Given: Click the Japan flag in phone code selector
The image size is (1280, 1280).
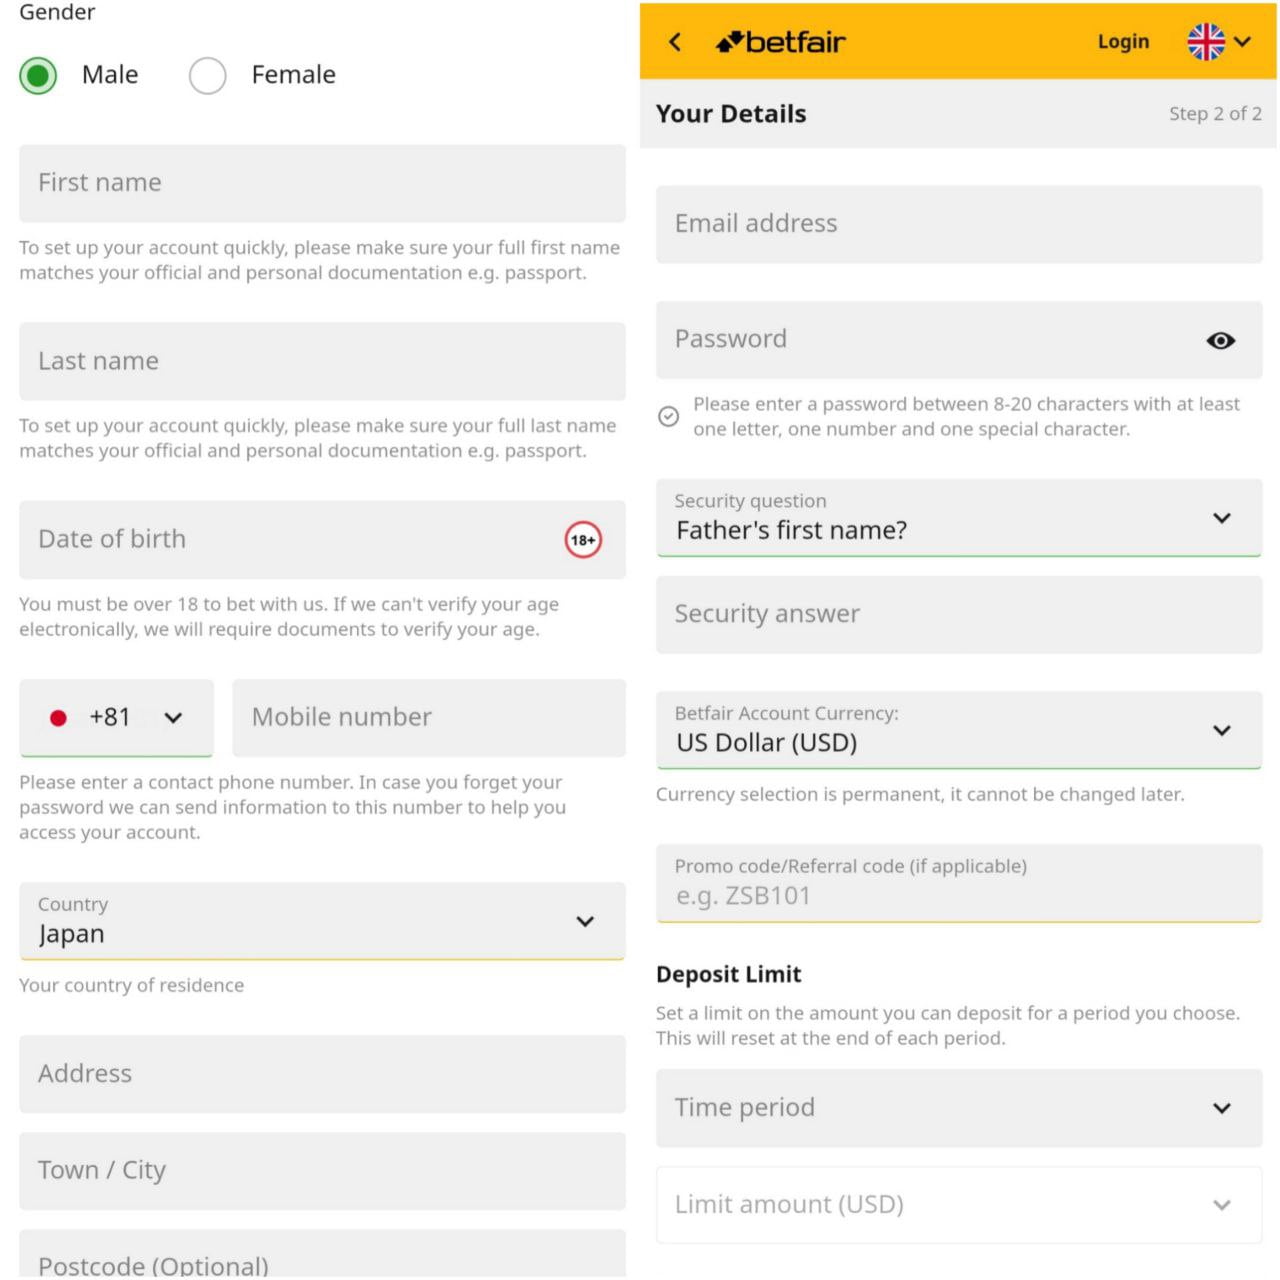Looking at the screenshot, I should pos(59,717).
